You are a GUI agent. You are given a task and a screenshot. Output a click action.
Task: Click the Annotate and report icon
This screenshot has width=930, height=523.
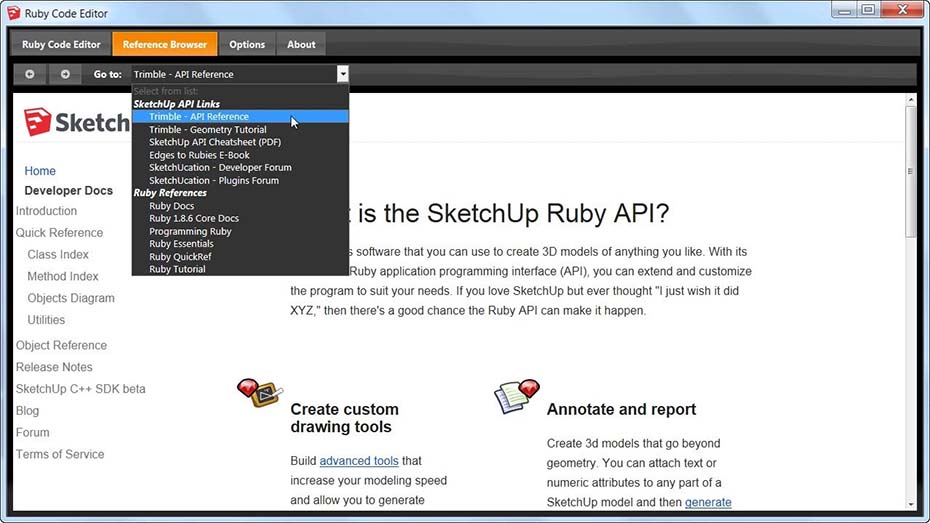coord(517,396)
